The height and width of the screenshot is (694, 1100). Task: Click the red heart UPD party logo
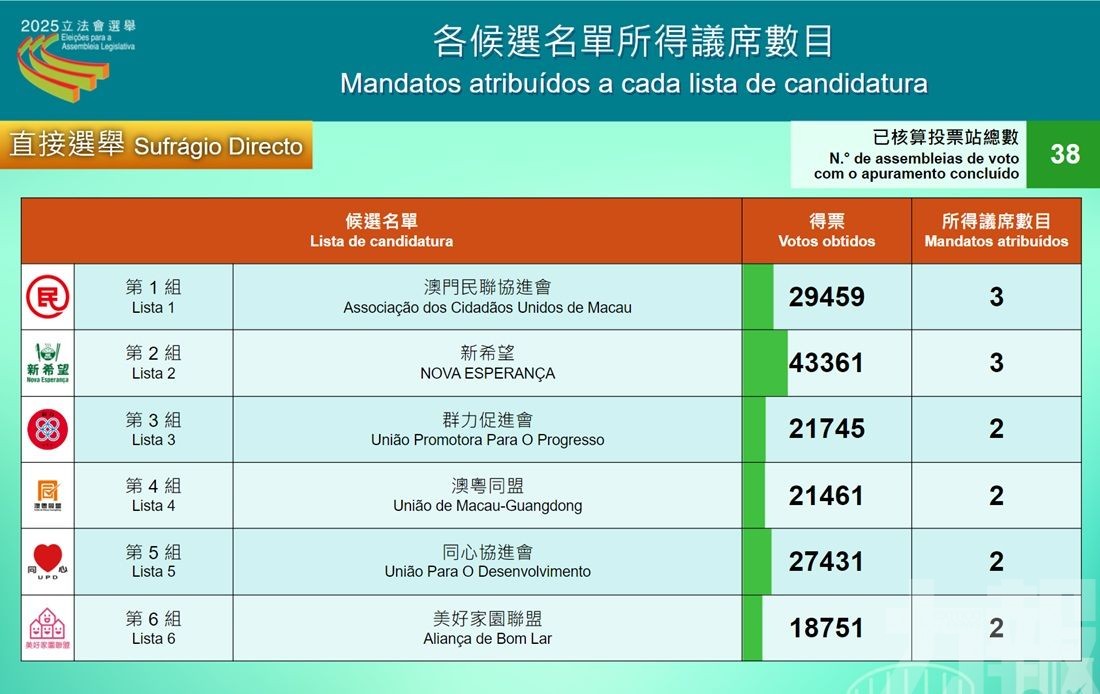pos(48,561)
